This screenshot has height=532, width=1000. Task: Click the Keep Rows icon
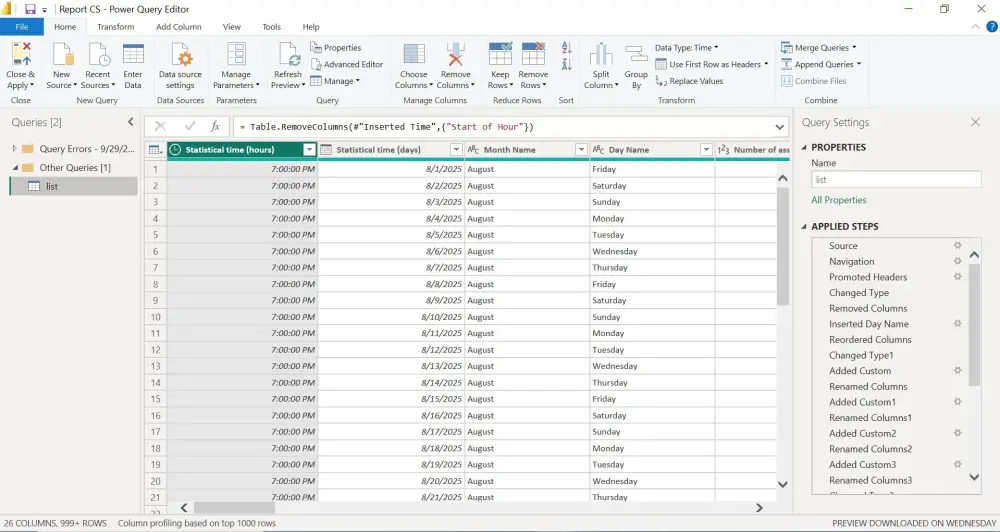[x=500, y=54]
